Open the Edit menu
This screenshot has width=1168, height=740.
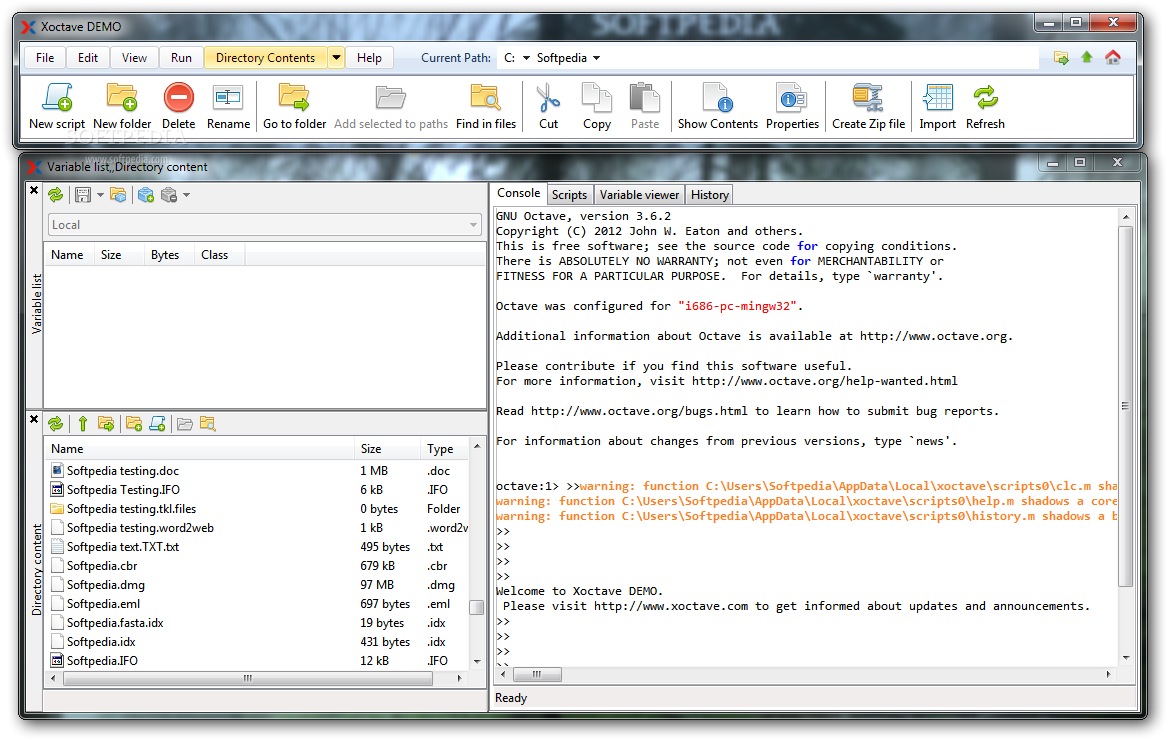tap(88, 57)
